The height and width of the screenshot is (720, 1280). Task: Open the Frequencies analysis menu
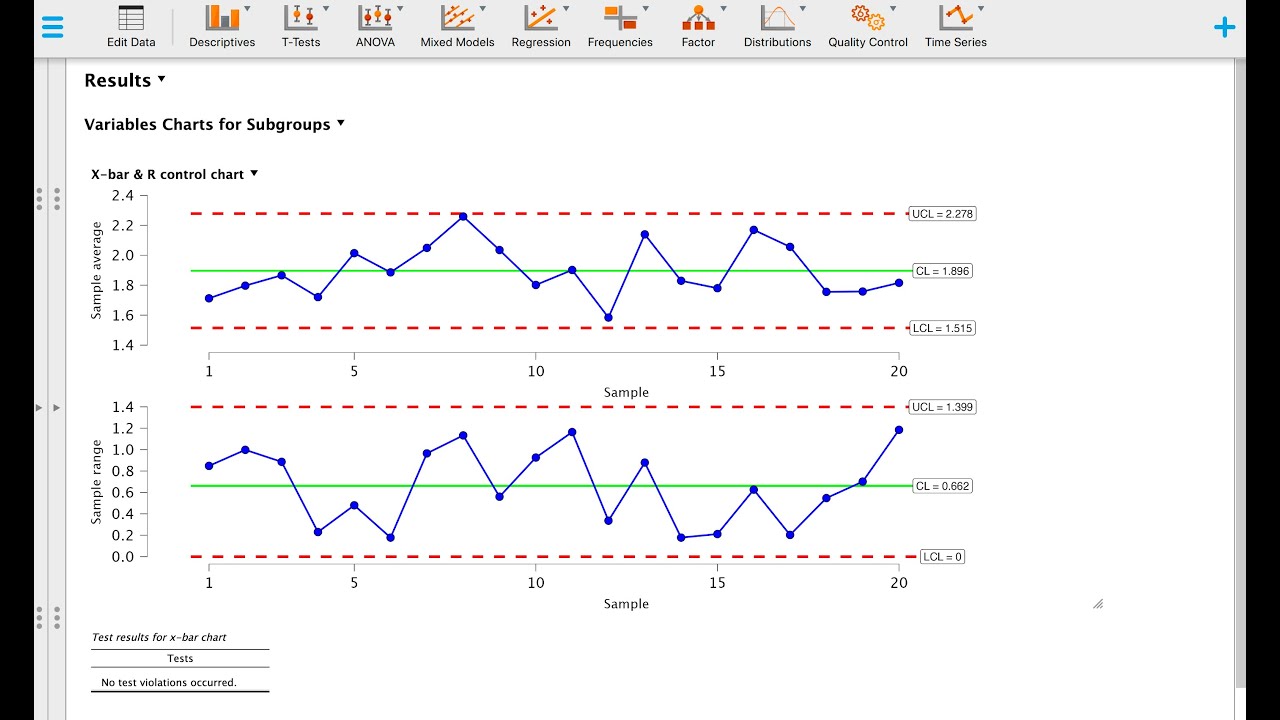point(620,27)
